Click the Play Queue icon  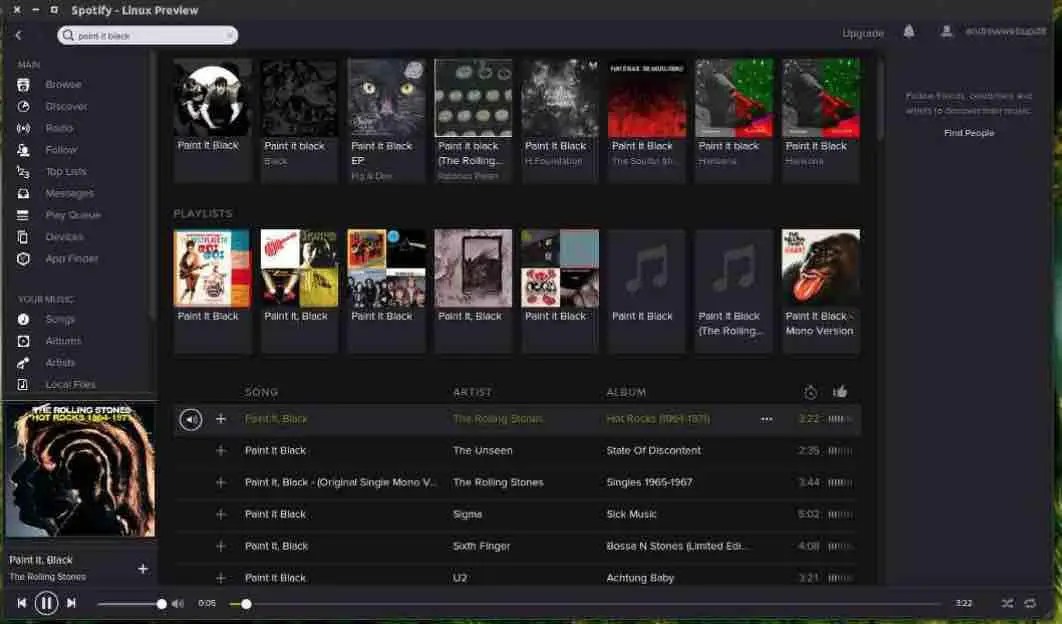click(23, 215)
